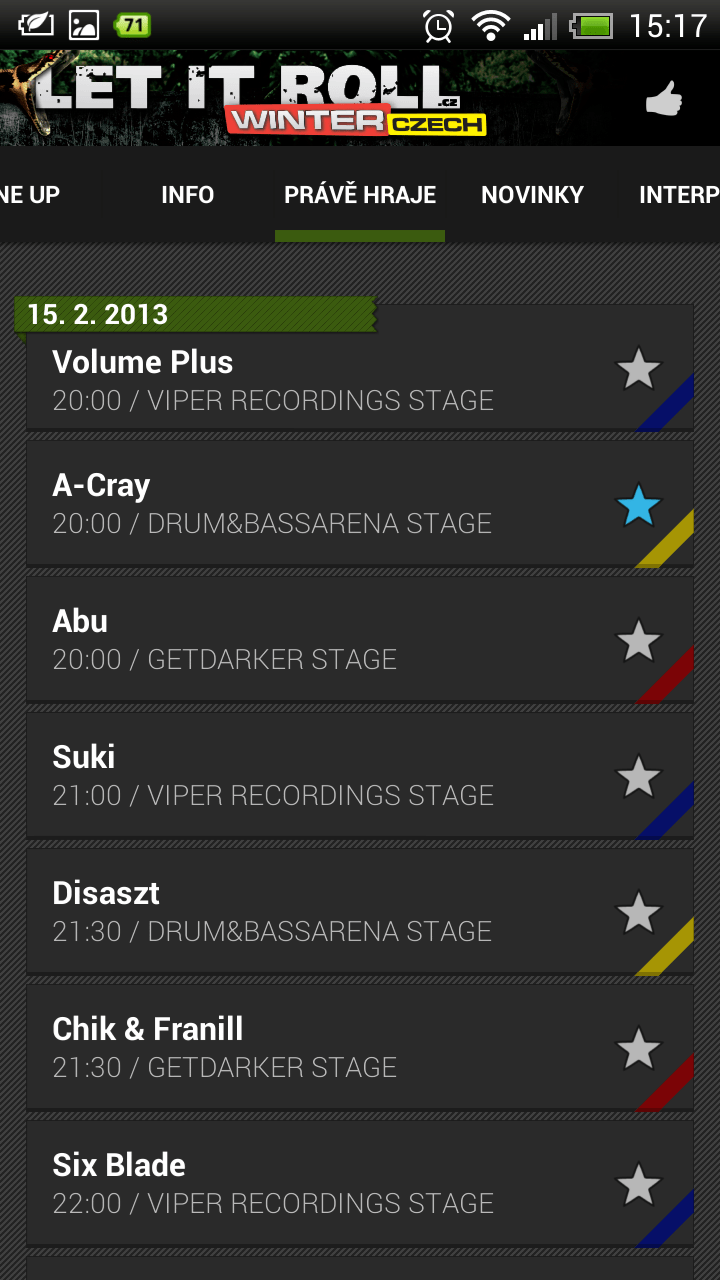Tap the star next to Disaszt
The width and height of the screenshot is (720, 1280).
638,913
